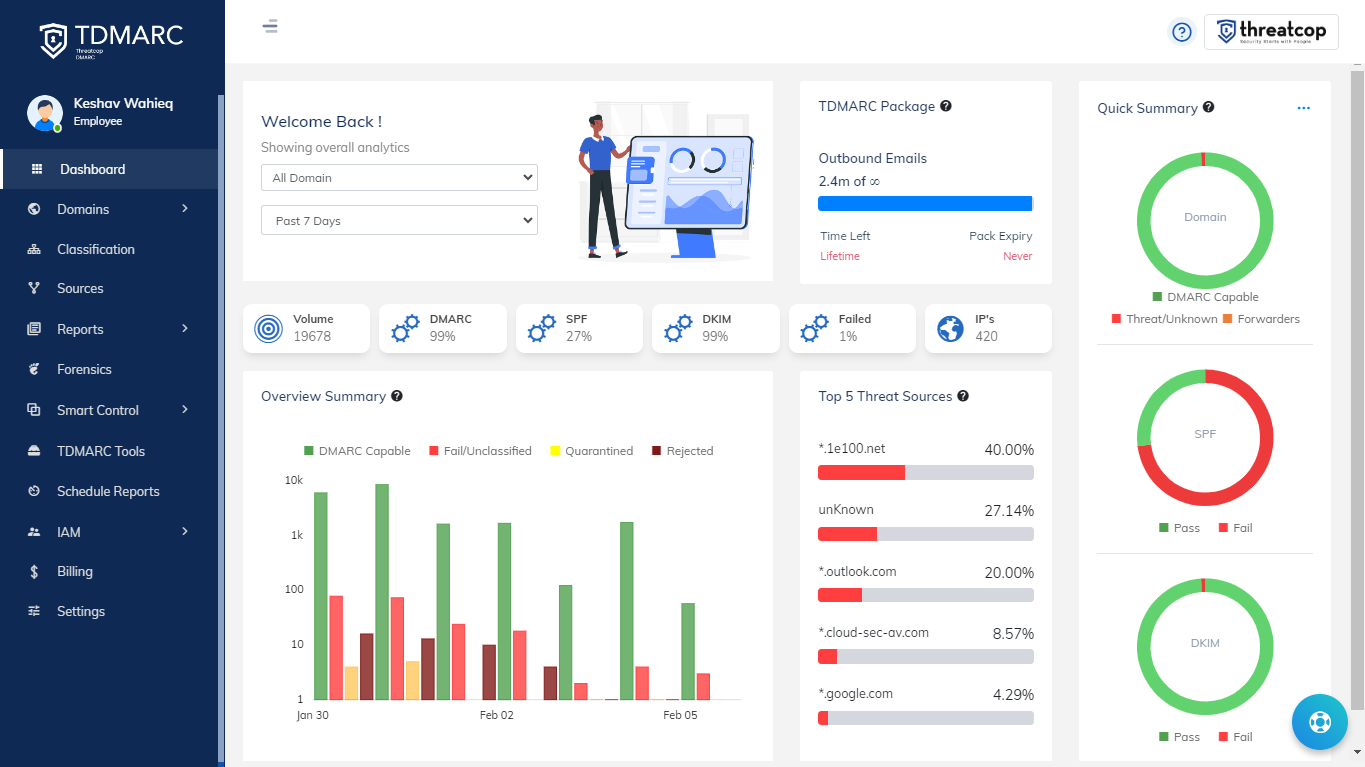Viewport: 1365px width, 767px height.
Task: Open the Past 7 Days dropdown
Action: (399, 220)
